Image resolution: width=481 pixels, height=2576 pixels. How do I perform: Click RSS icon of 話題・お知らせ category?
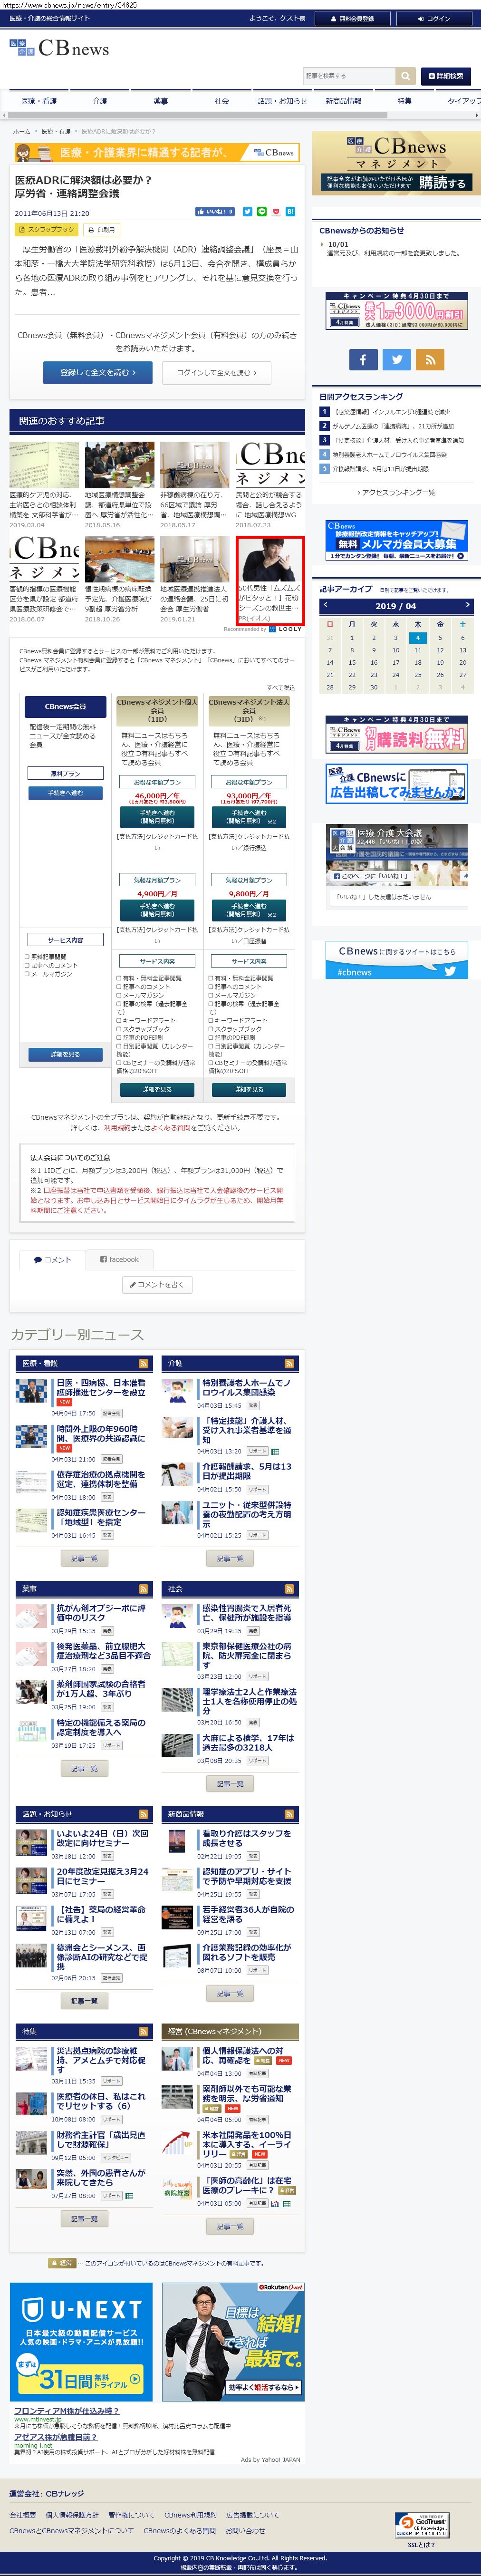[143, 1814]
